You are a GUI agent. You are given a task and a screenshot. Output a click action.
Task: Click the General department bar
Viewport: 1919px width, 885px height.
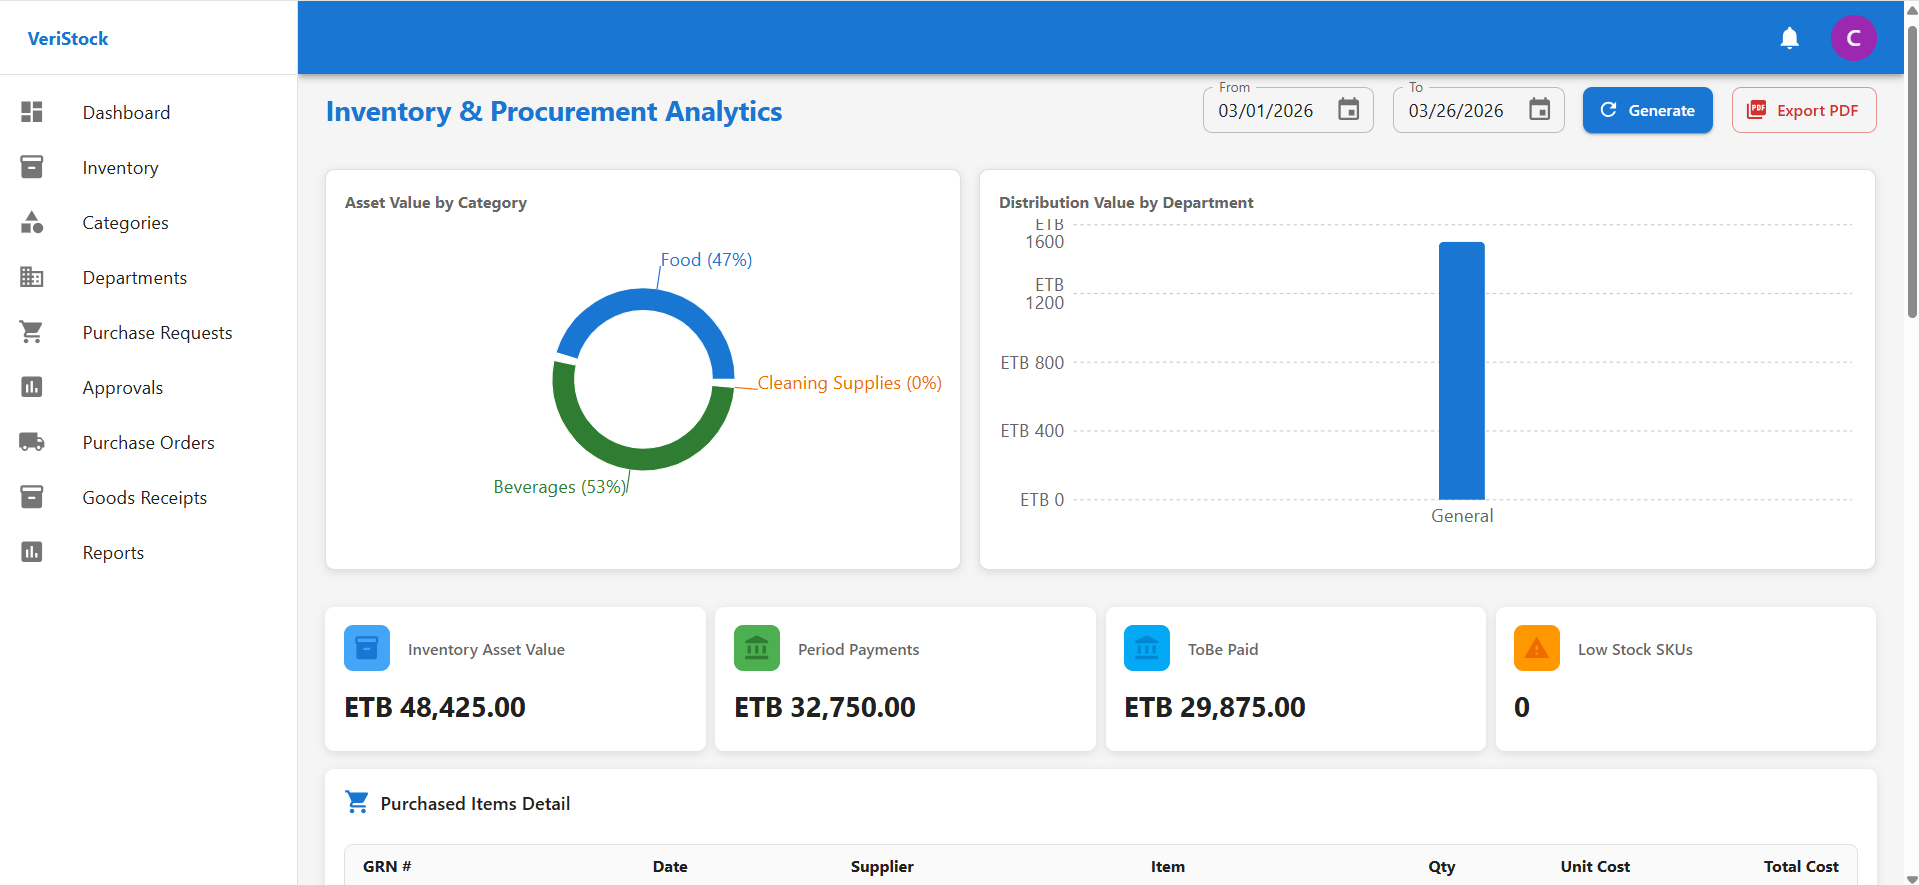click(x=1461, y=370)
